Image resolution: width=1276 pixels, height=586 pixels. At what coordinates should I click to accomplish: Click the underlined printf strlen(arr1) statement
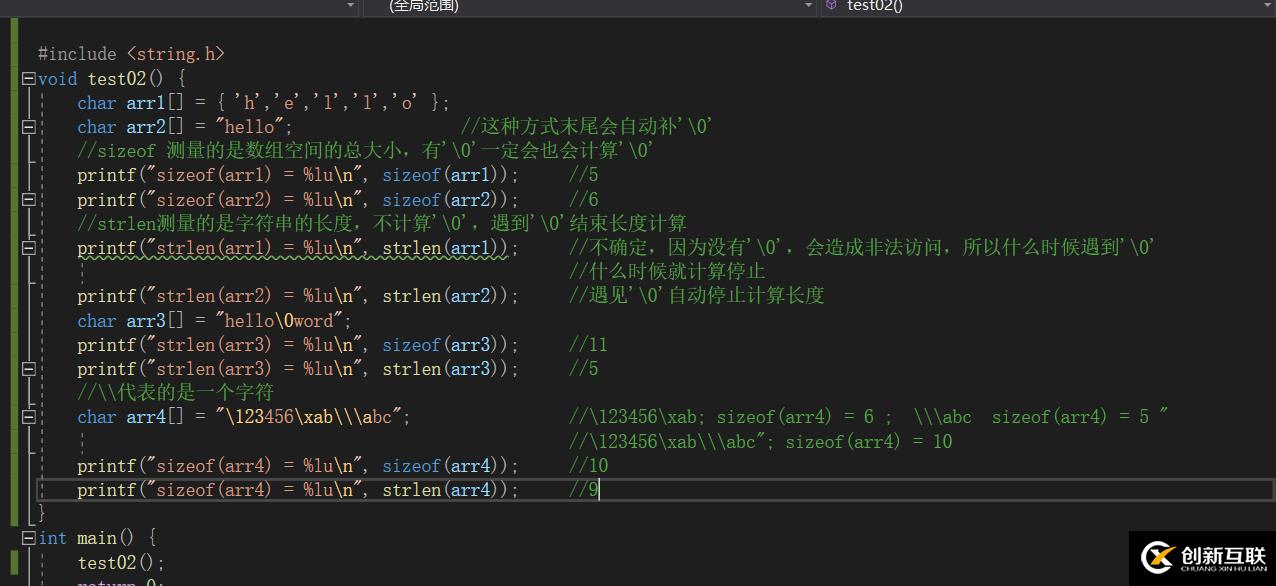(x=299, y=248)
